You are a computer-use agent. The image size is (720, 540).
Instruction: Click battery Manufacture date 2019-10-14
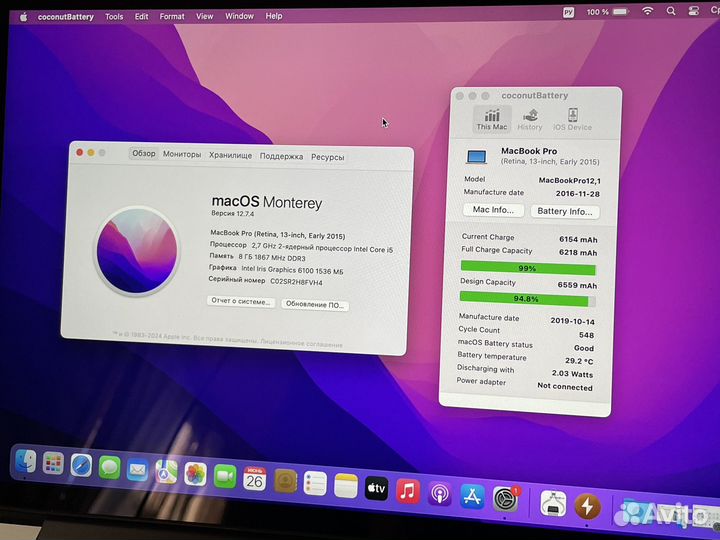click(572, 321)
